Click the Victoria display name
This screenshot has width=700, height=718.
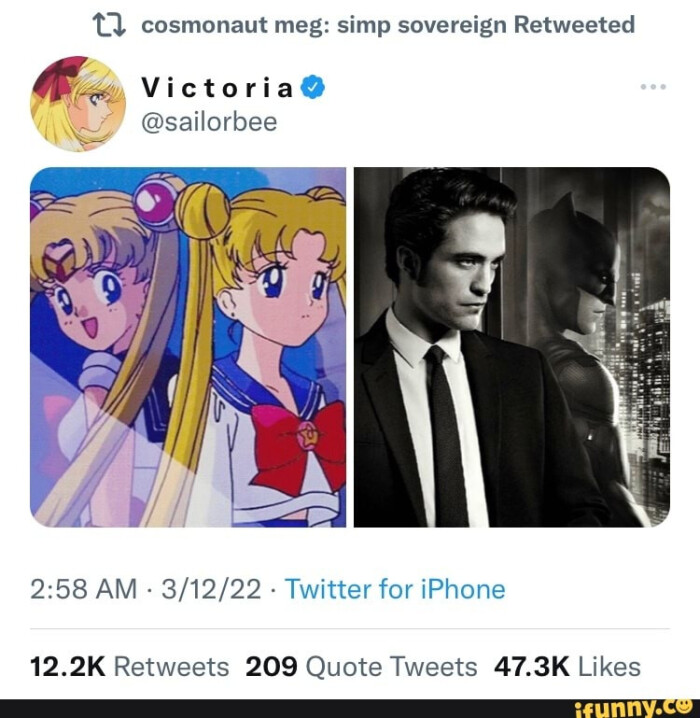(x=217, y=88)
